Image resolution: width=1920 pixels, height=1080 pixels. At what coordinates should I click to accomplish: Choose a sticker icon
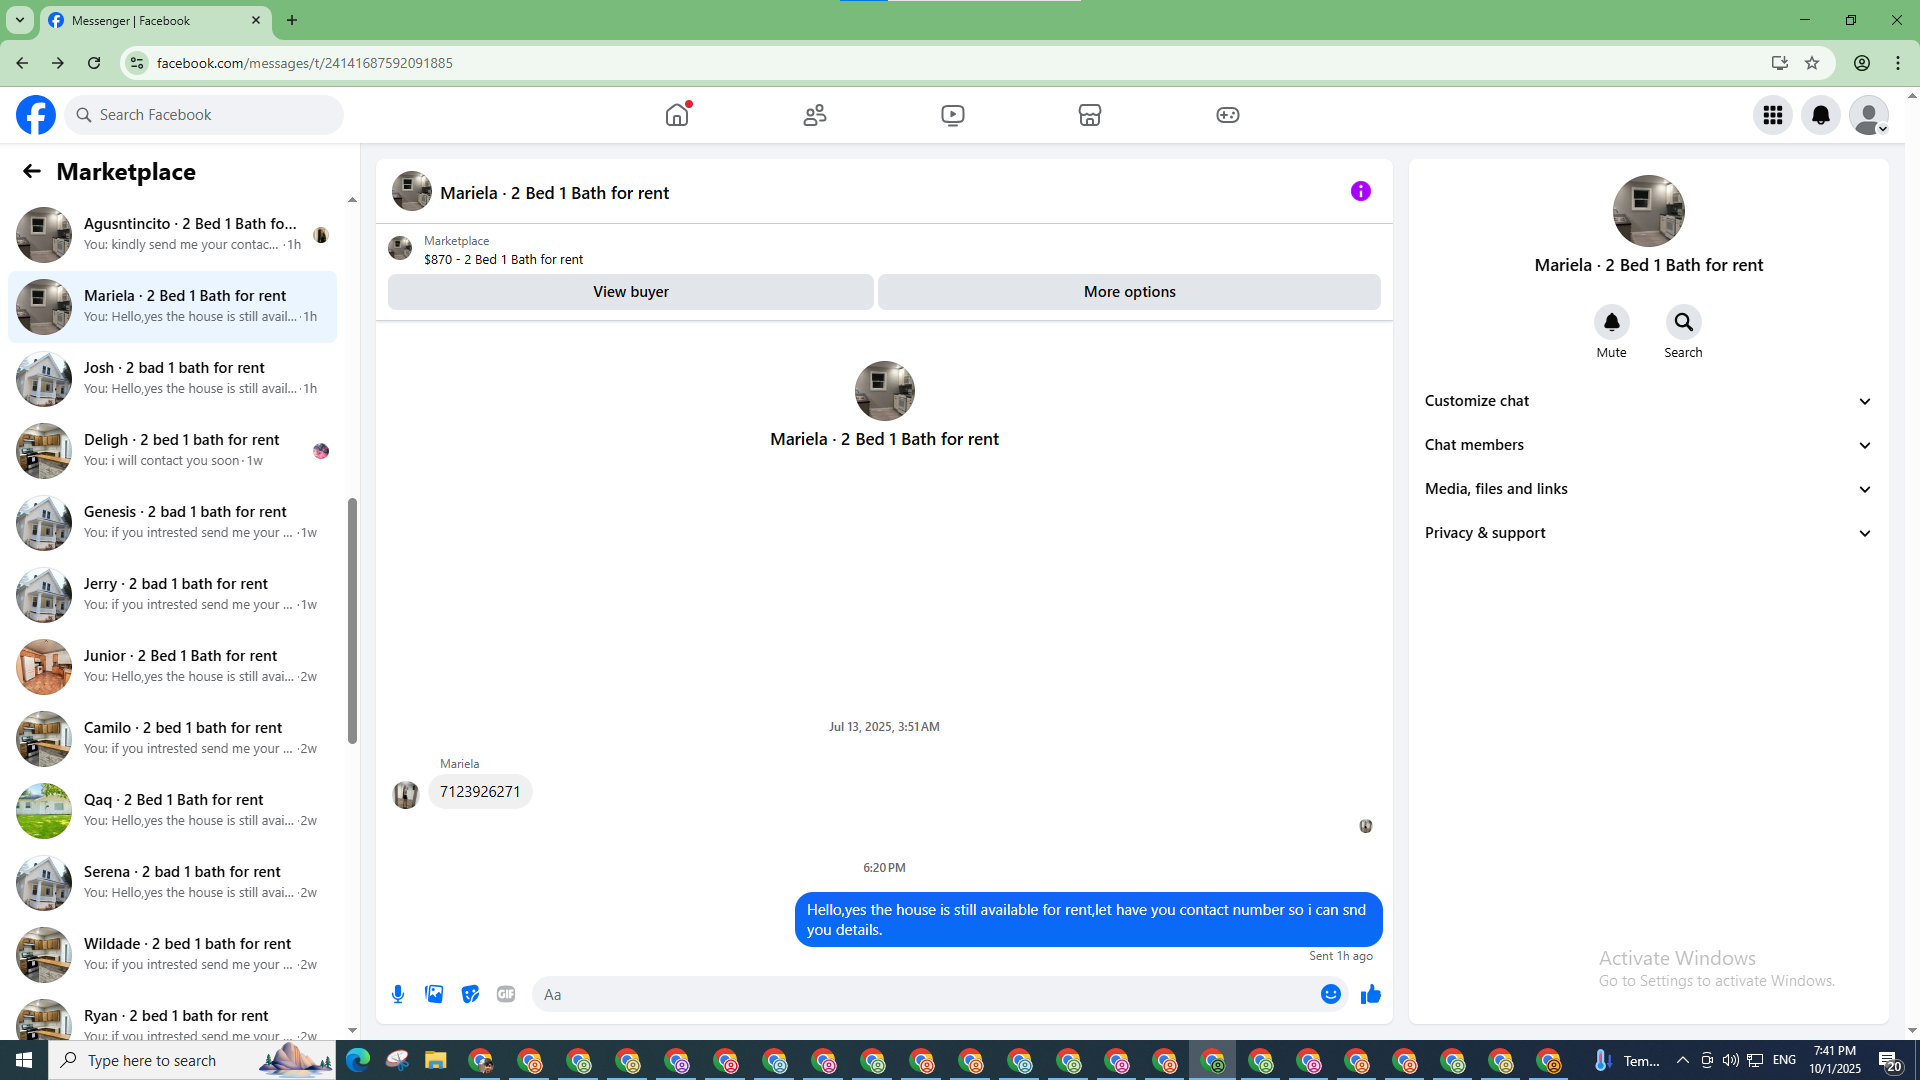click(470, 994)
